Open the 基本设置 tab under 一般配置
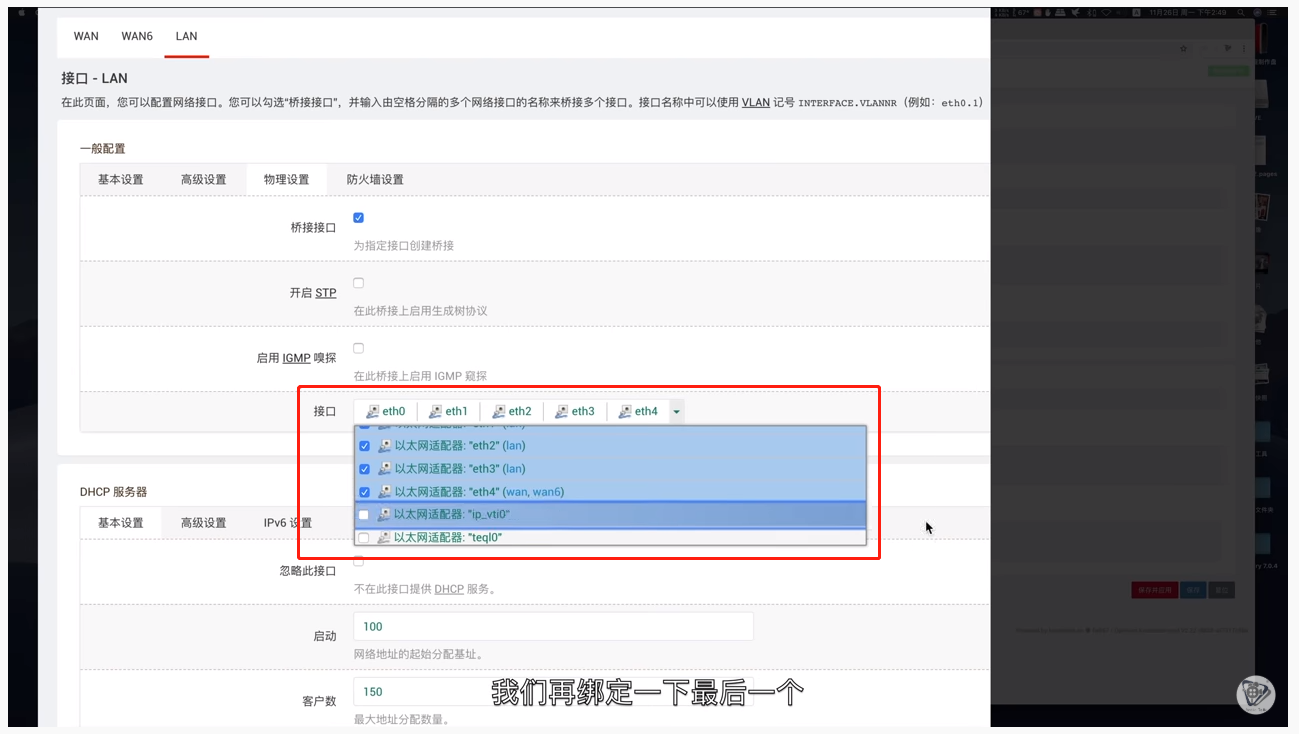The height and width of the screenshot is (734, 1299). click(x=121, y=180)
